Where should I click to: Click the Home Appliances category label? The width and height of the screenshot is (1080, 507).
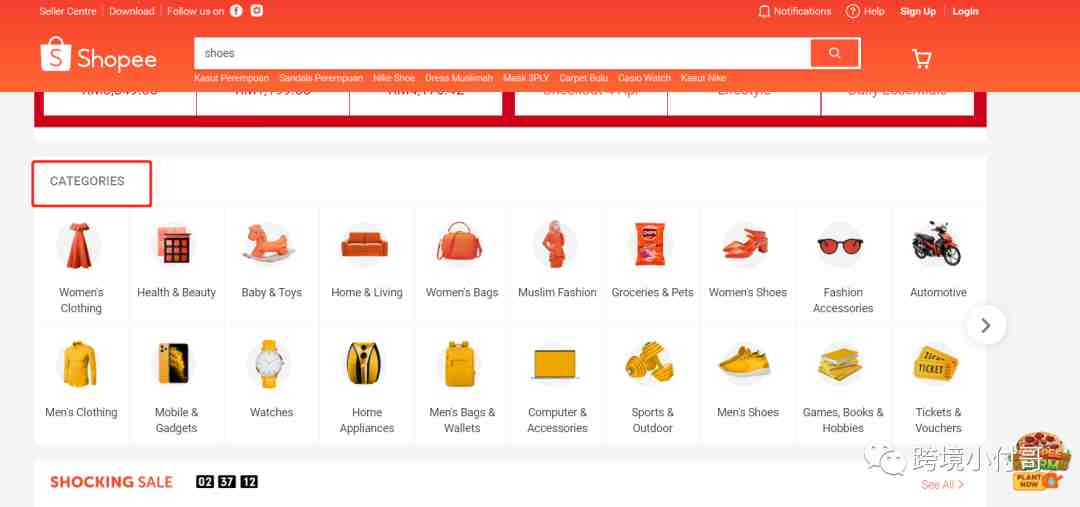366,420
